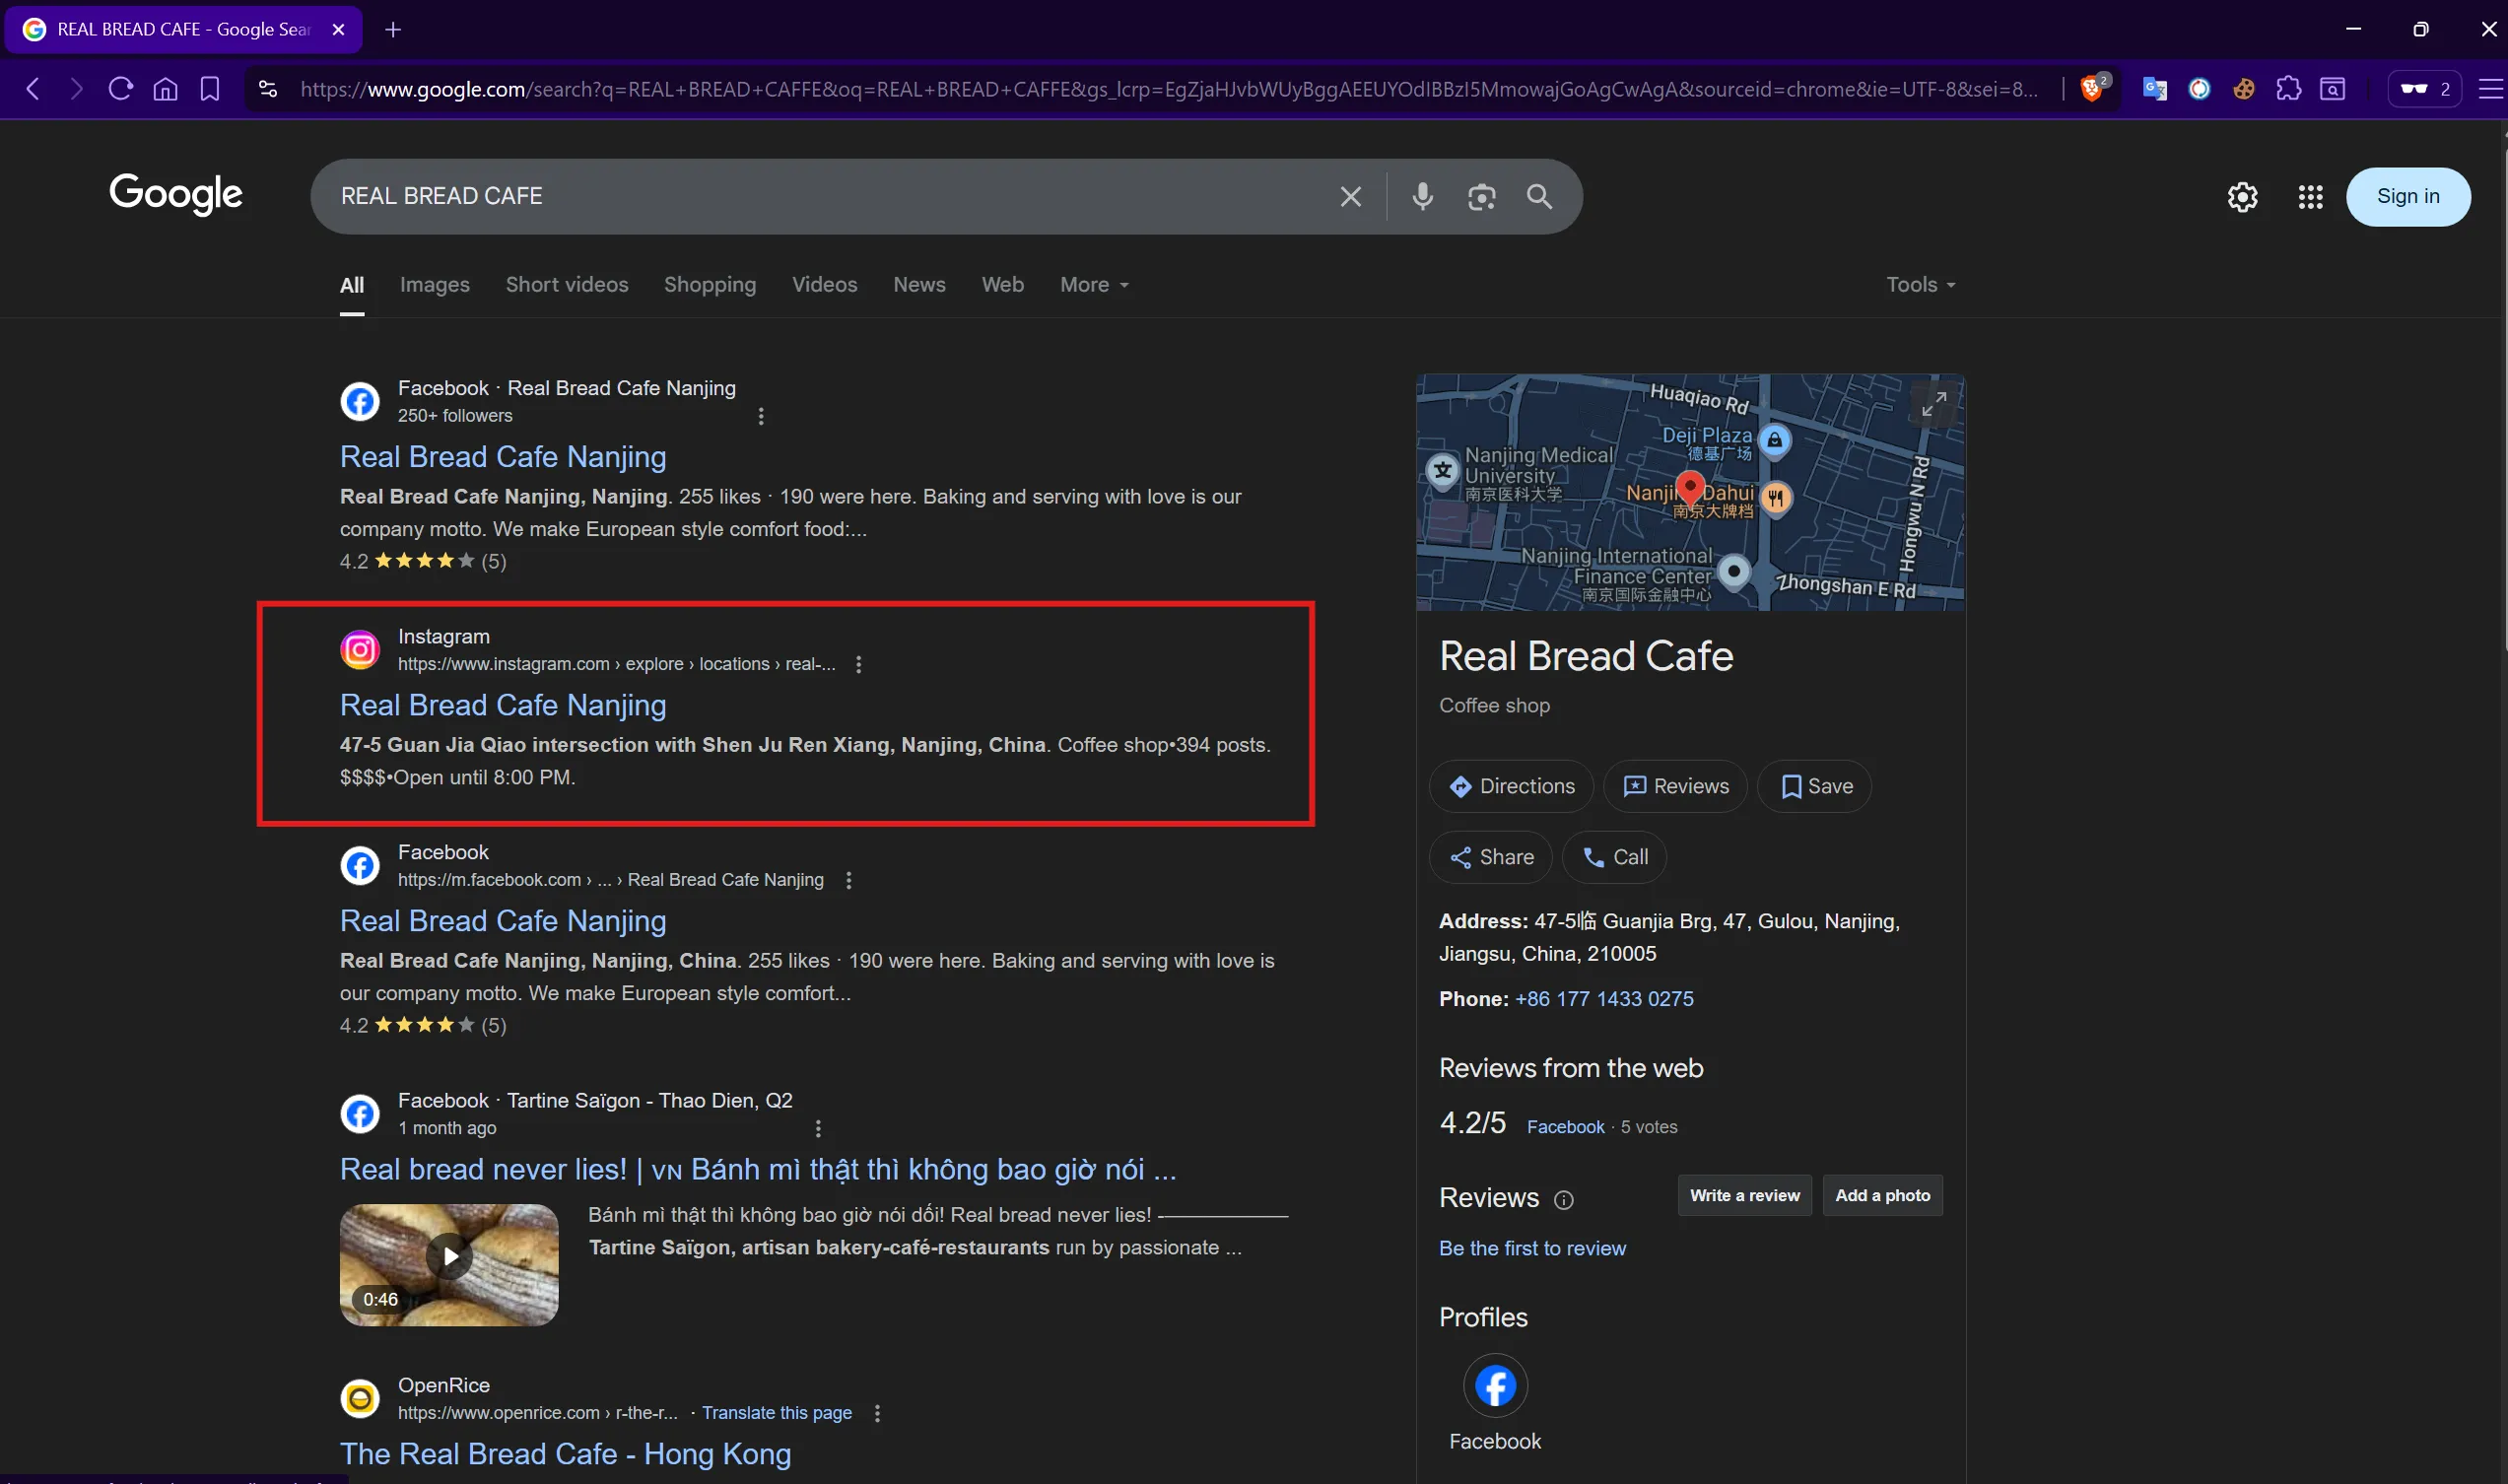Share the Real Bread Cafe listing
The width and height of the screenshot is (2508, 1484).
[x=1490, y=857]
